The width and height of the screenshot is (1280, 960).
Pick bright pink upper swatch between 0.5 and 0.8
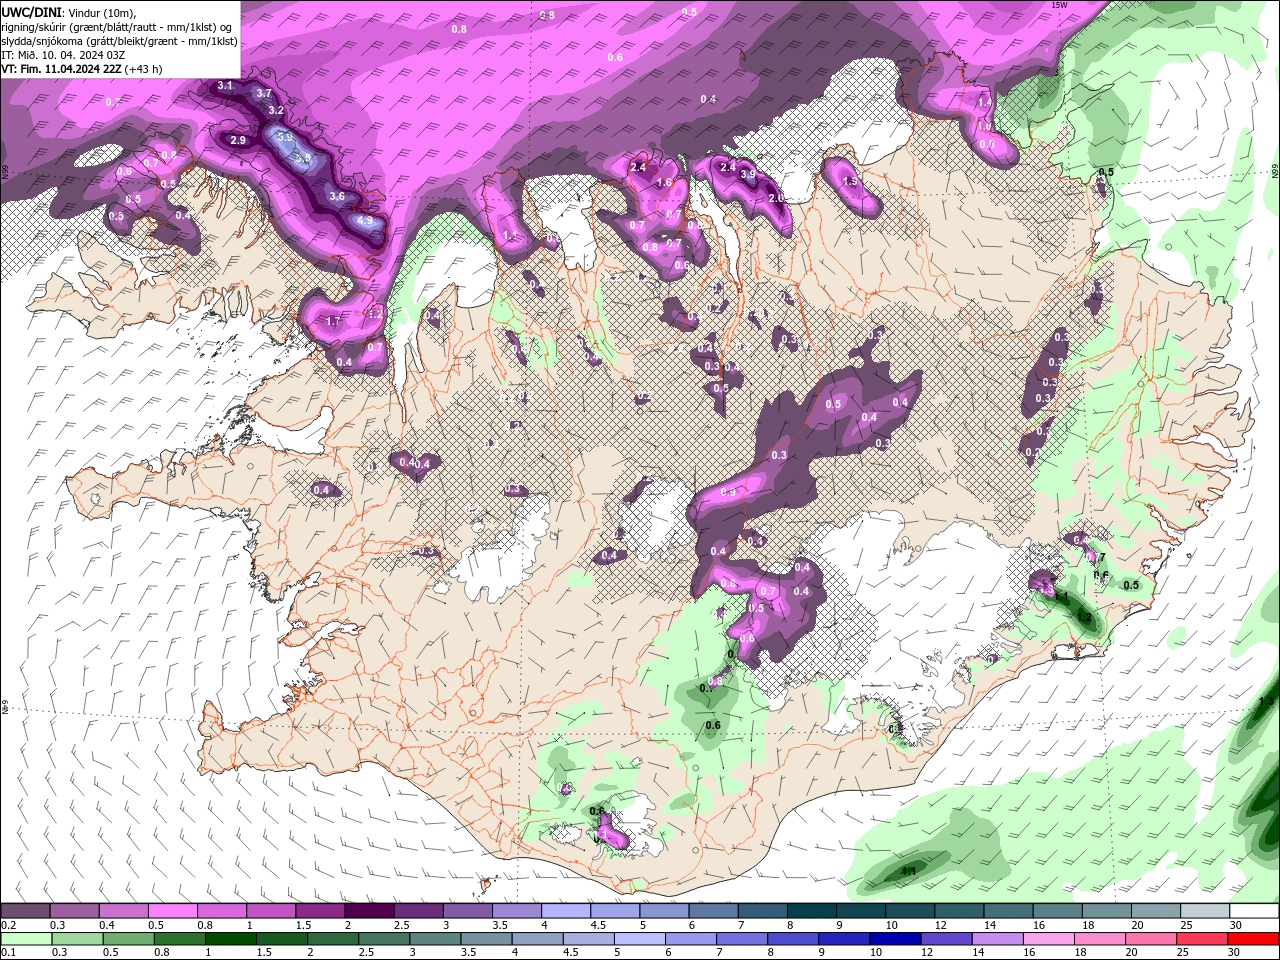(172, 910)
